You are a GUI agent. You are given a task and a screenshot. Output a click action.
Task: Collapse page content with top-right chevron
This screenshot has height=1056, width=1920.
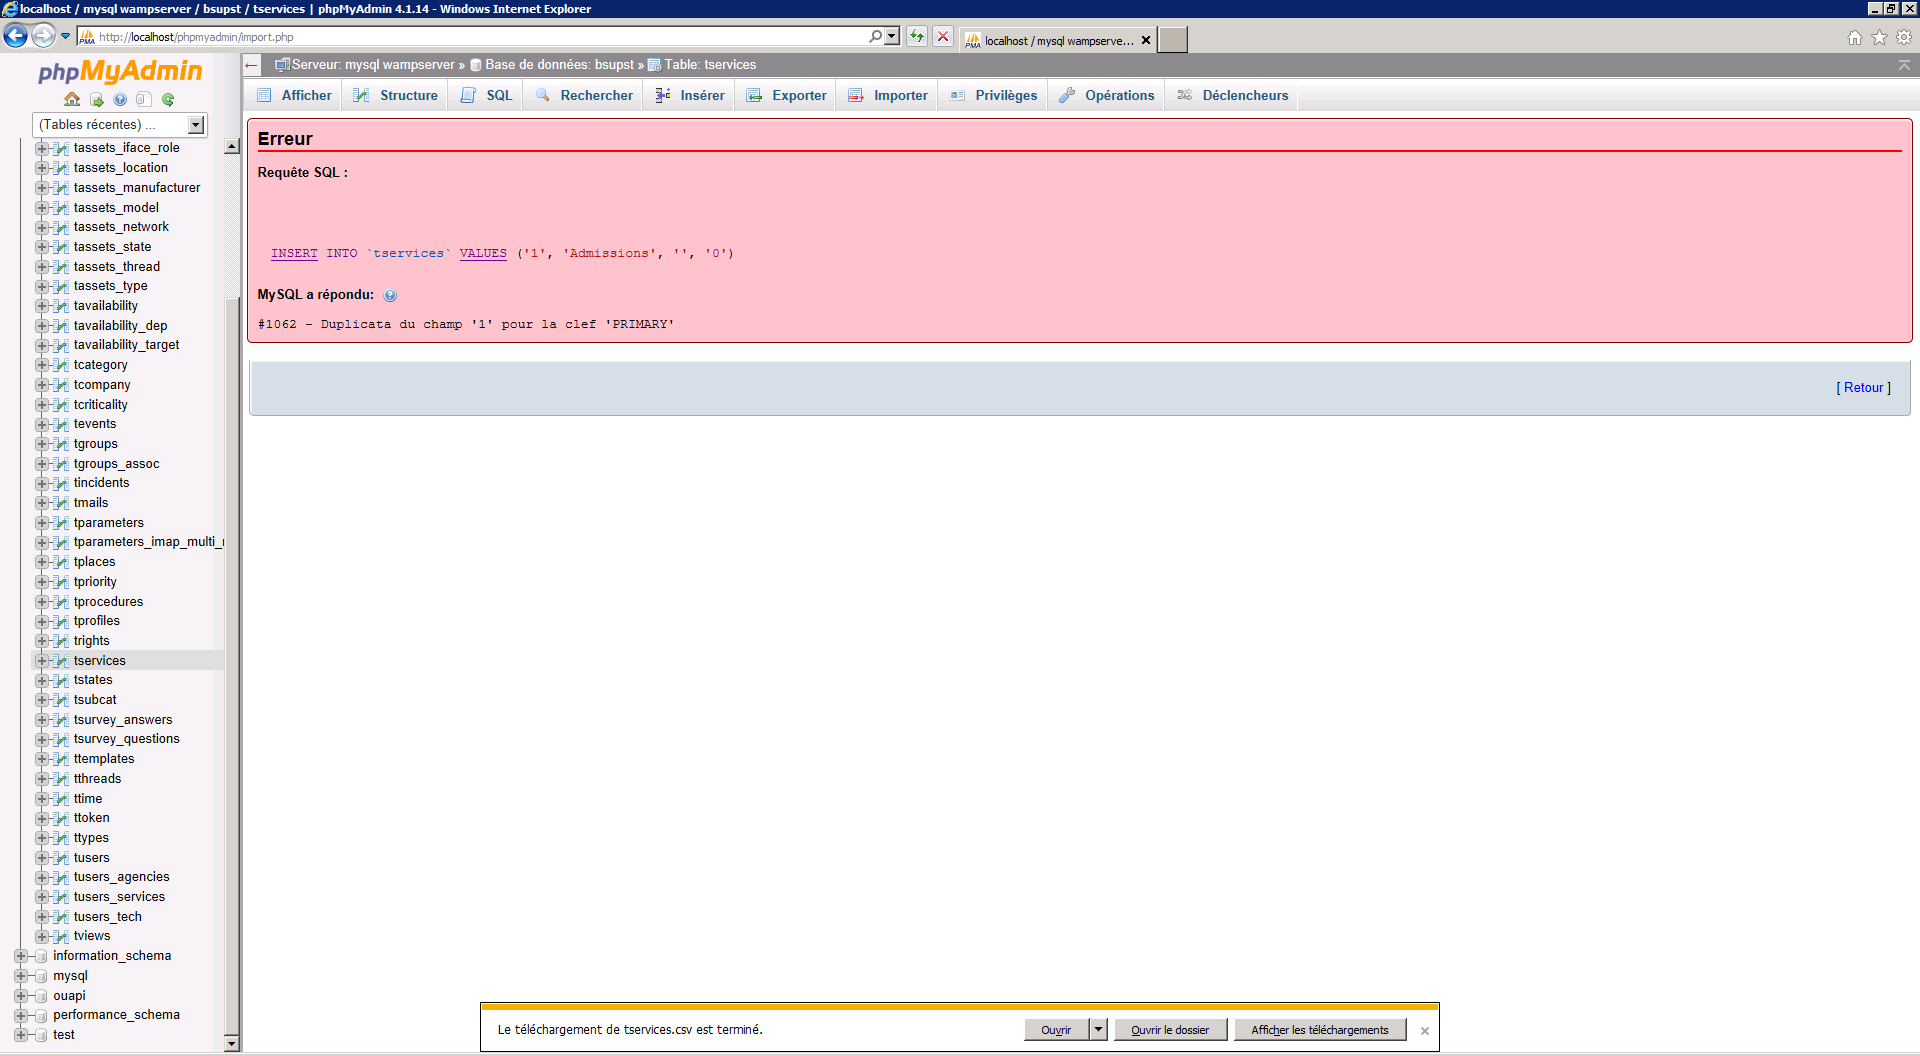[1904, 63]
